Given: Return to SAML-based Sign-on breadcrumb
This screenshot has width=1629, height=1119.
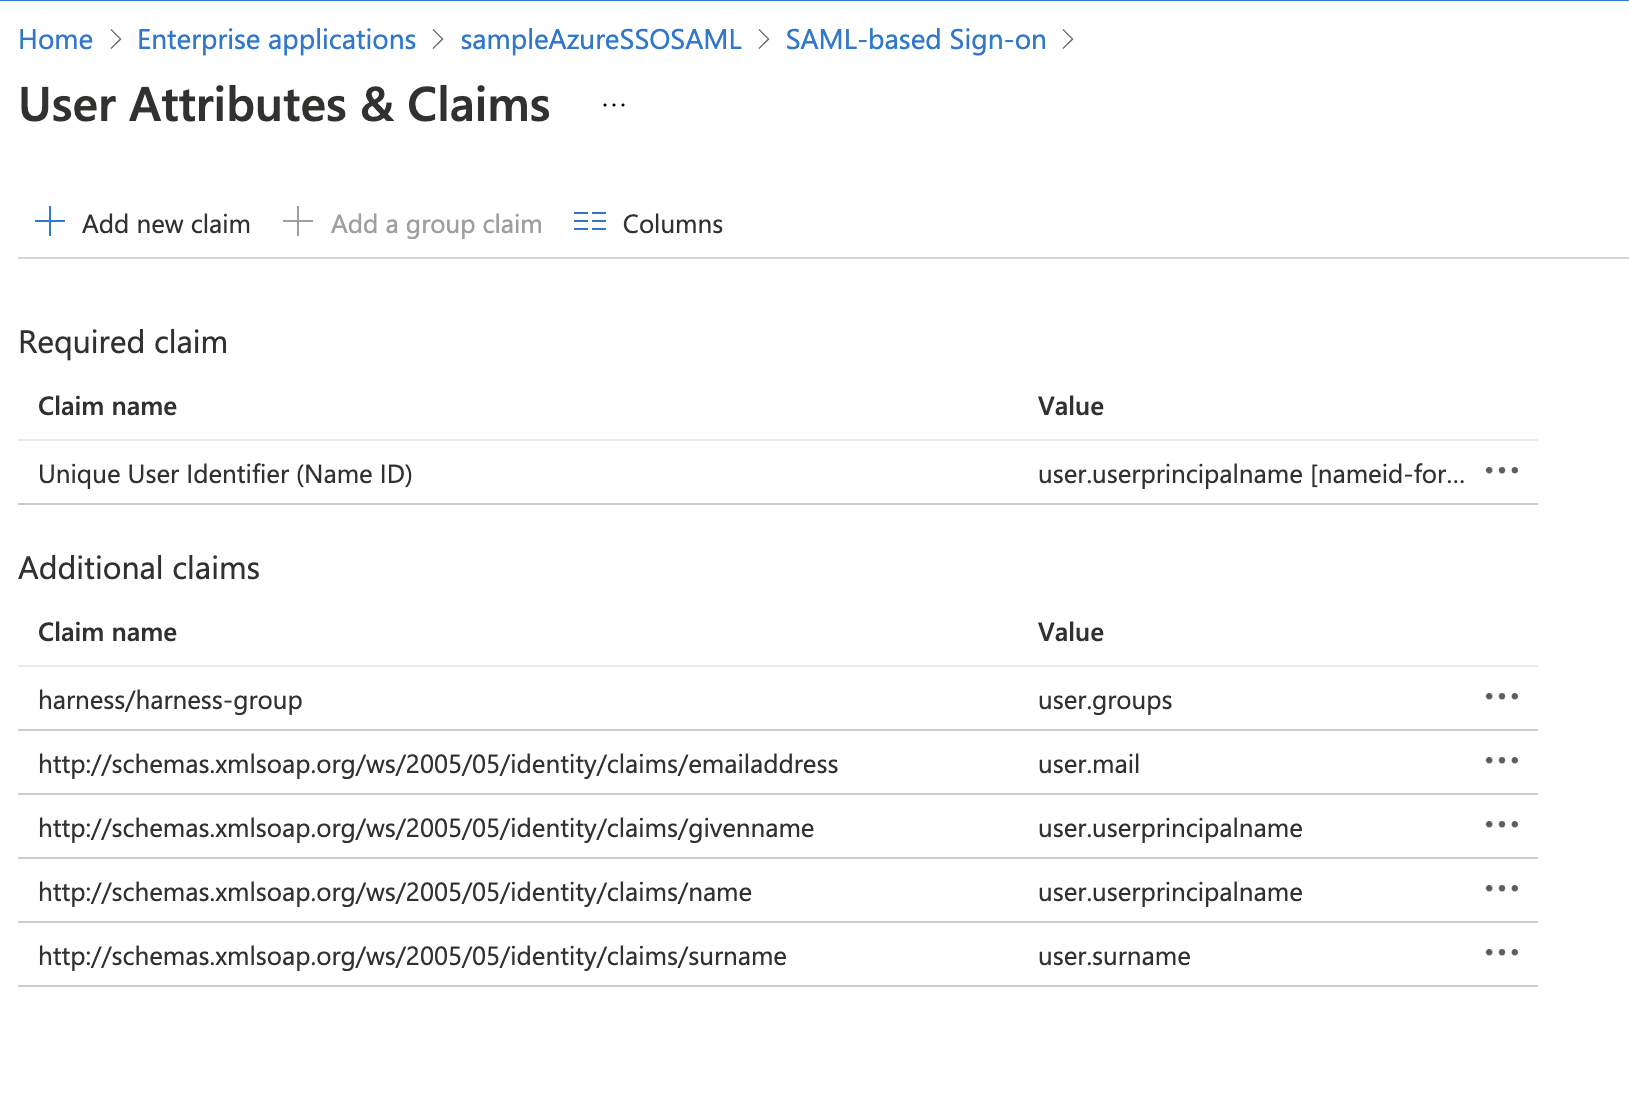Looking at the screenshot, I should click(x=915, y=40).
